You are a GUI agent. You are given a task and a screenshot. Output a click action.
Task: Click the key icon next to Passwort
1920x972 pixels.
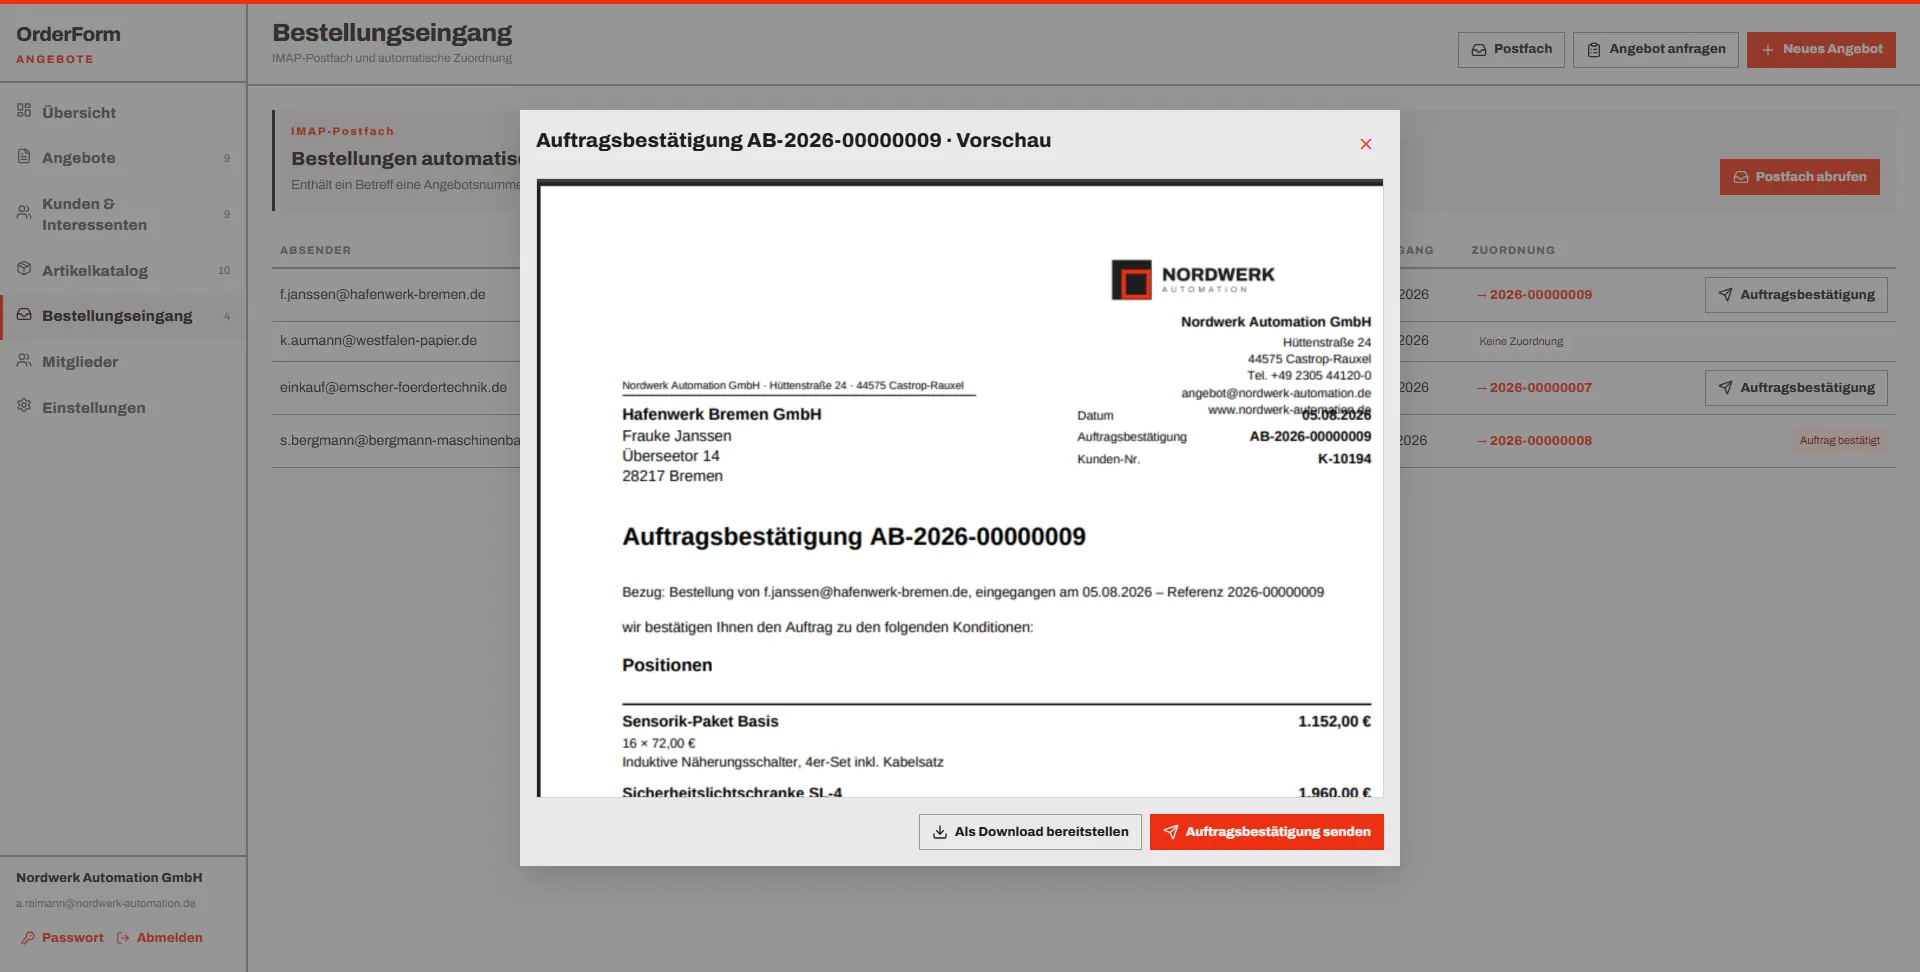pos(28,938)
